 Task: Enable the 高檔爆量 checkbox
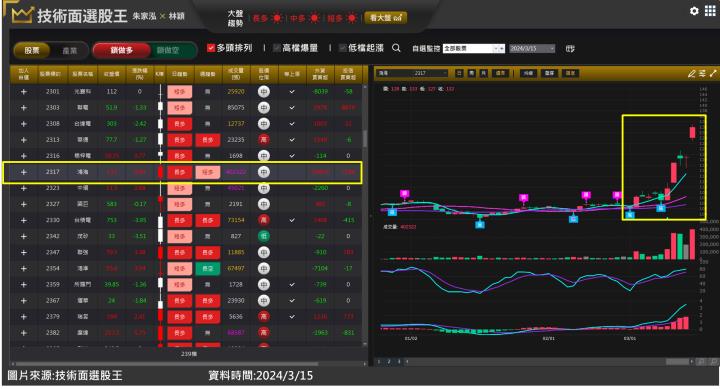point(277,48)
